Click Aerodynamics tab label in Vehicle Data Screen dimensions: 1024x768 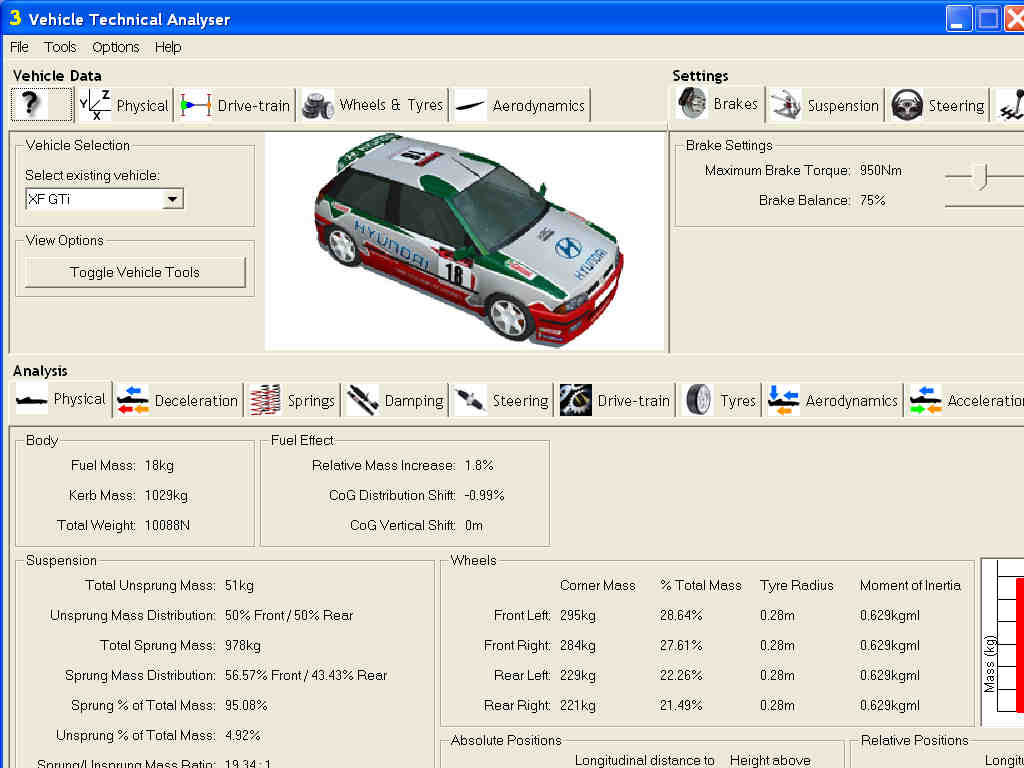pyautogui.click(x=539, y=106)
